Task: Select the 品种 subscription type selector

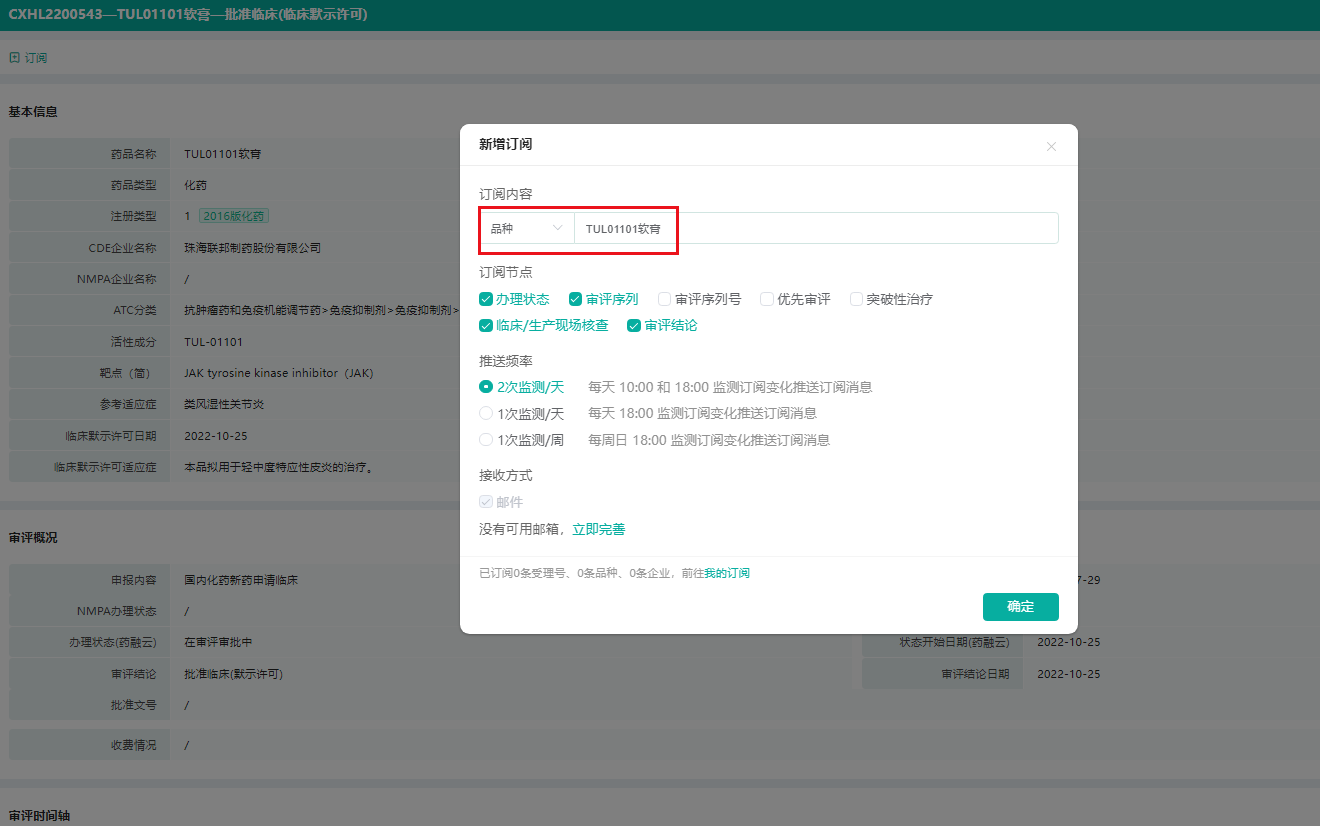Action: coord(526,229)
